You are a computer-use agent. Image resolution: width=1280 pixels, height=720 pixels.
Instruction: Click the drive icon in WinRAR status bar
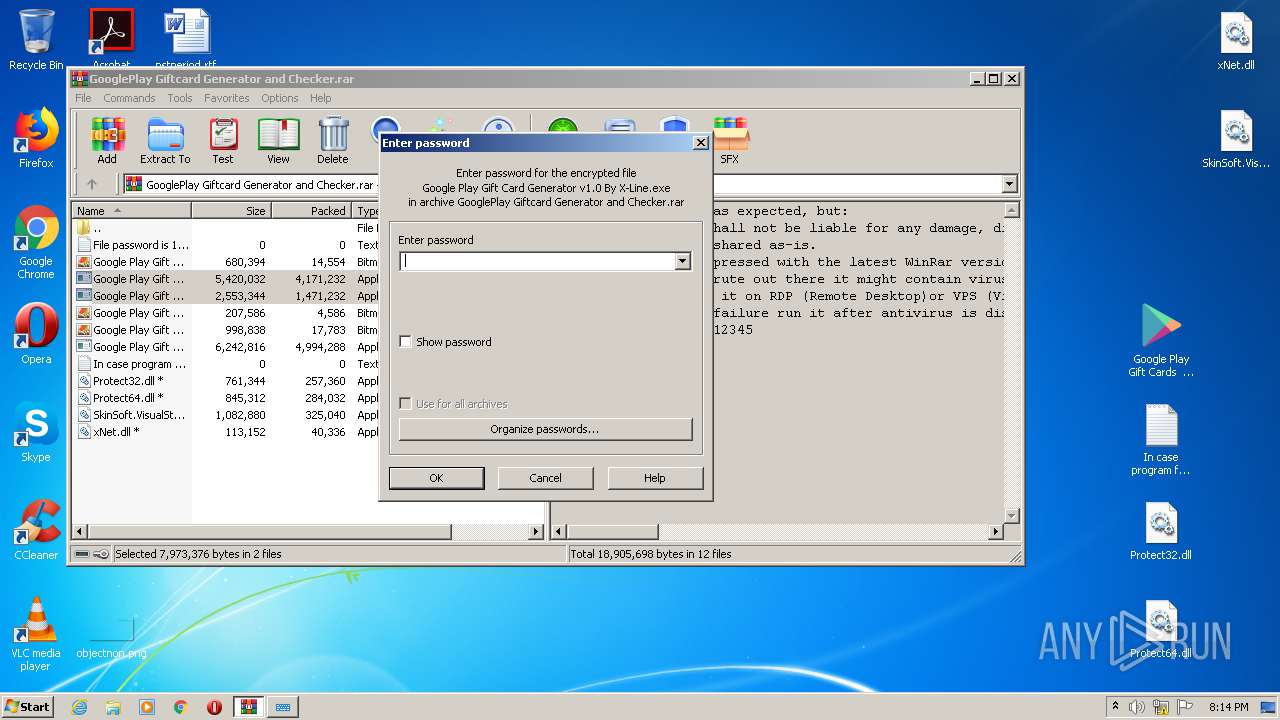pyautogui.click(x=82, y=554)
